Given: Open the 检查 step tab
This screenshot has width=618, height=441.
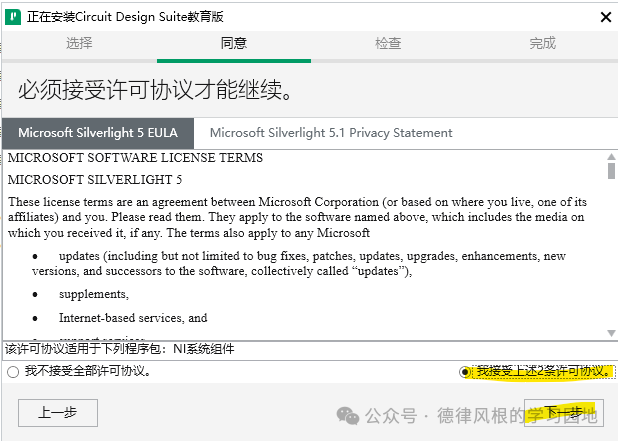Looking at the screenshot, I should (388, 43).
